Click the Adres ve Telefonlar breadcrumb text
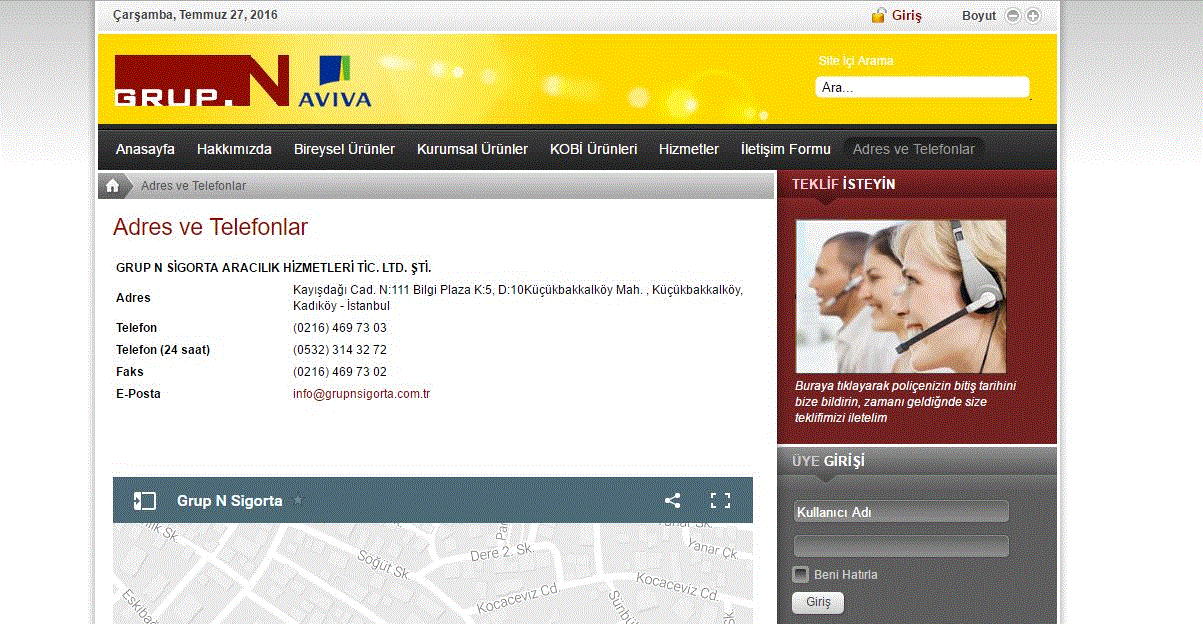The image size is (1203, 624). [x=193, y=186]
